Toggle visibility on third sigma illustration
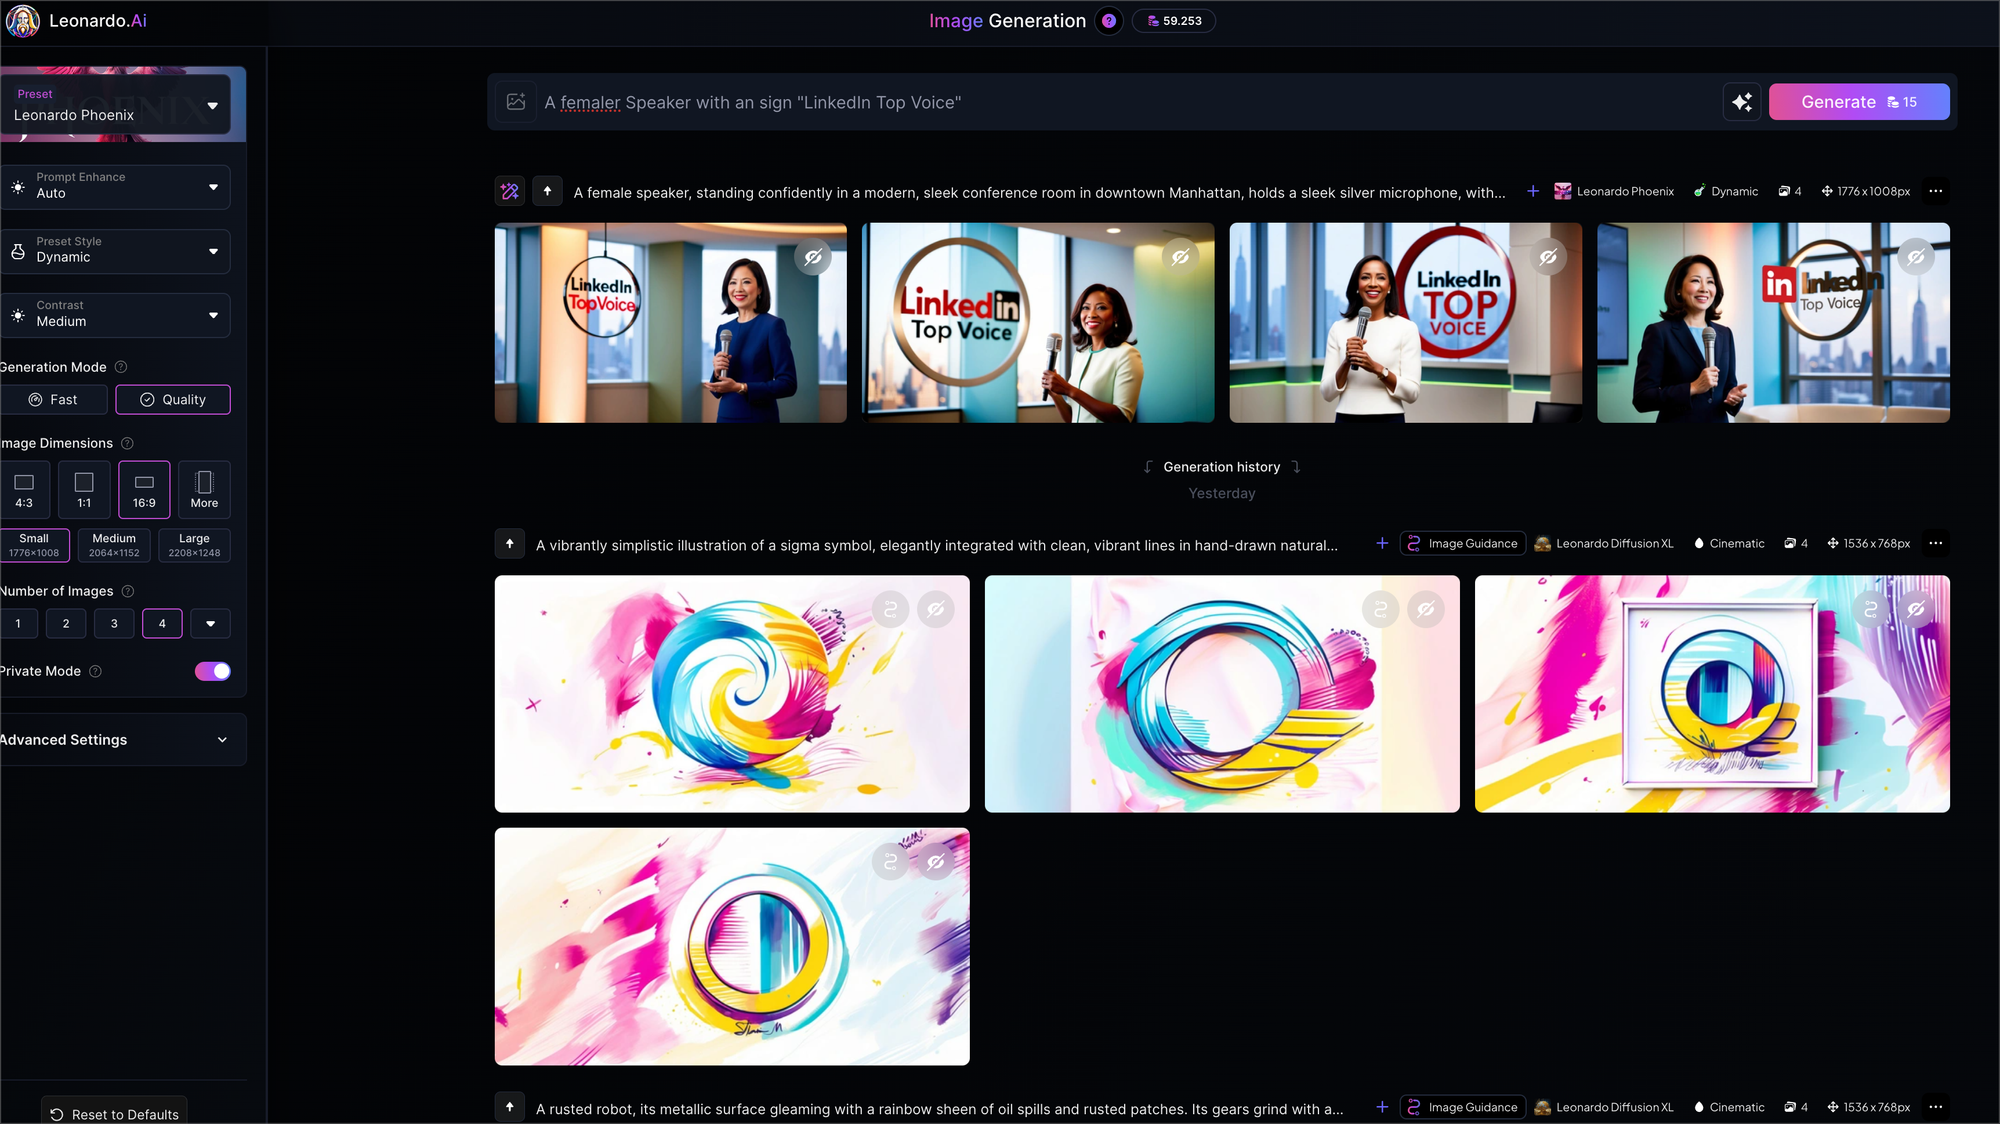The height and width of the screenshot is (1124, 2000). tap(1916, 609)
